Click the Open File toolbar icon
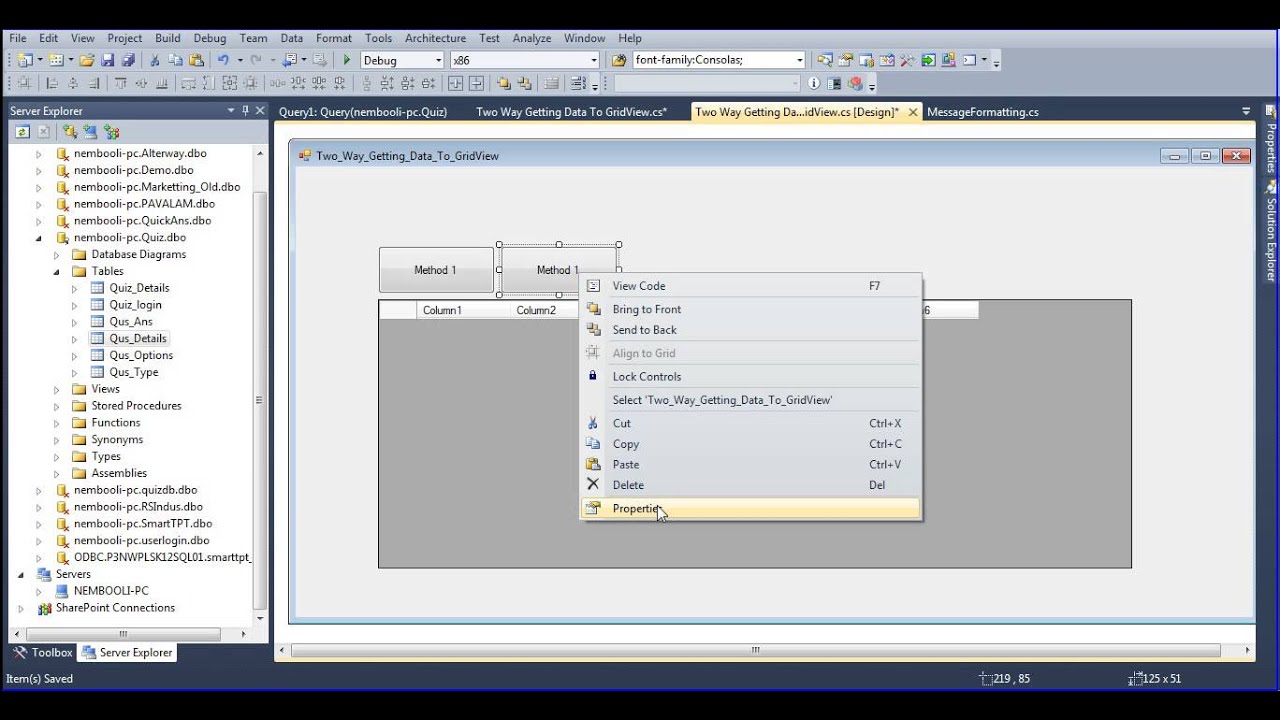This screenshot has height=720, width=1280. pyautogui.click(x=87, y=60)
